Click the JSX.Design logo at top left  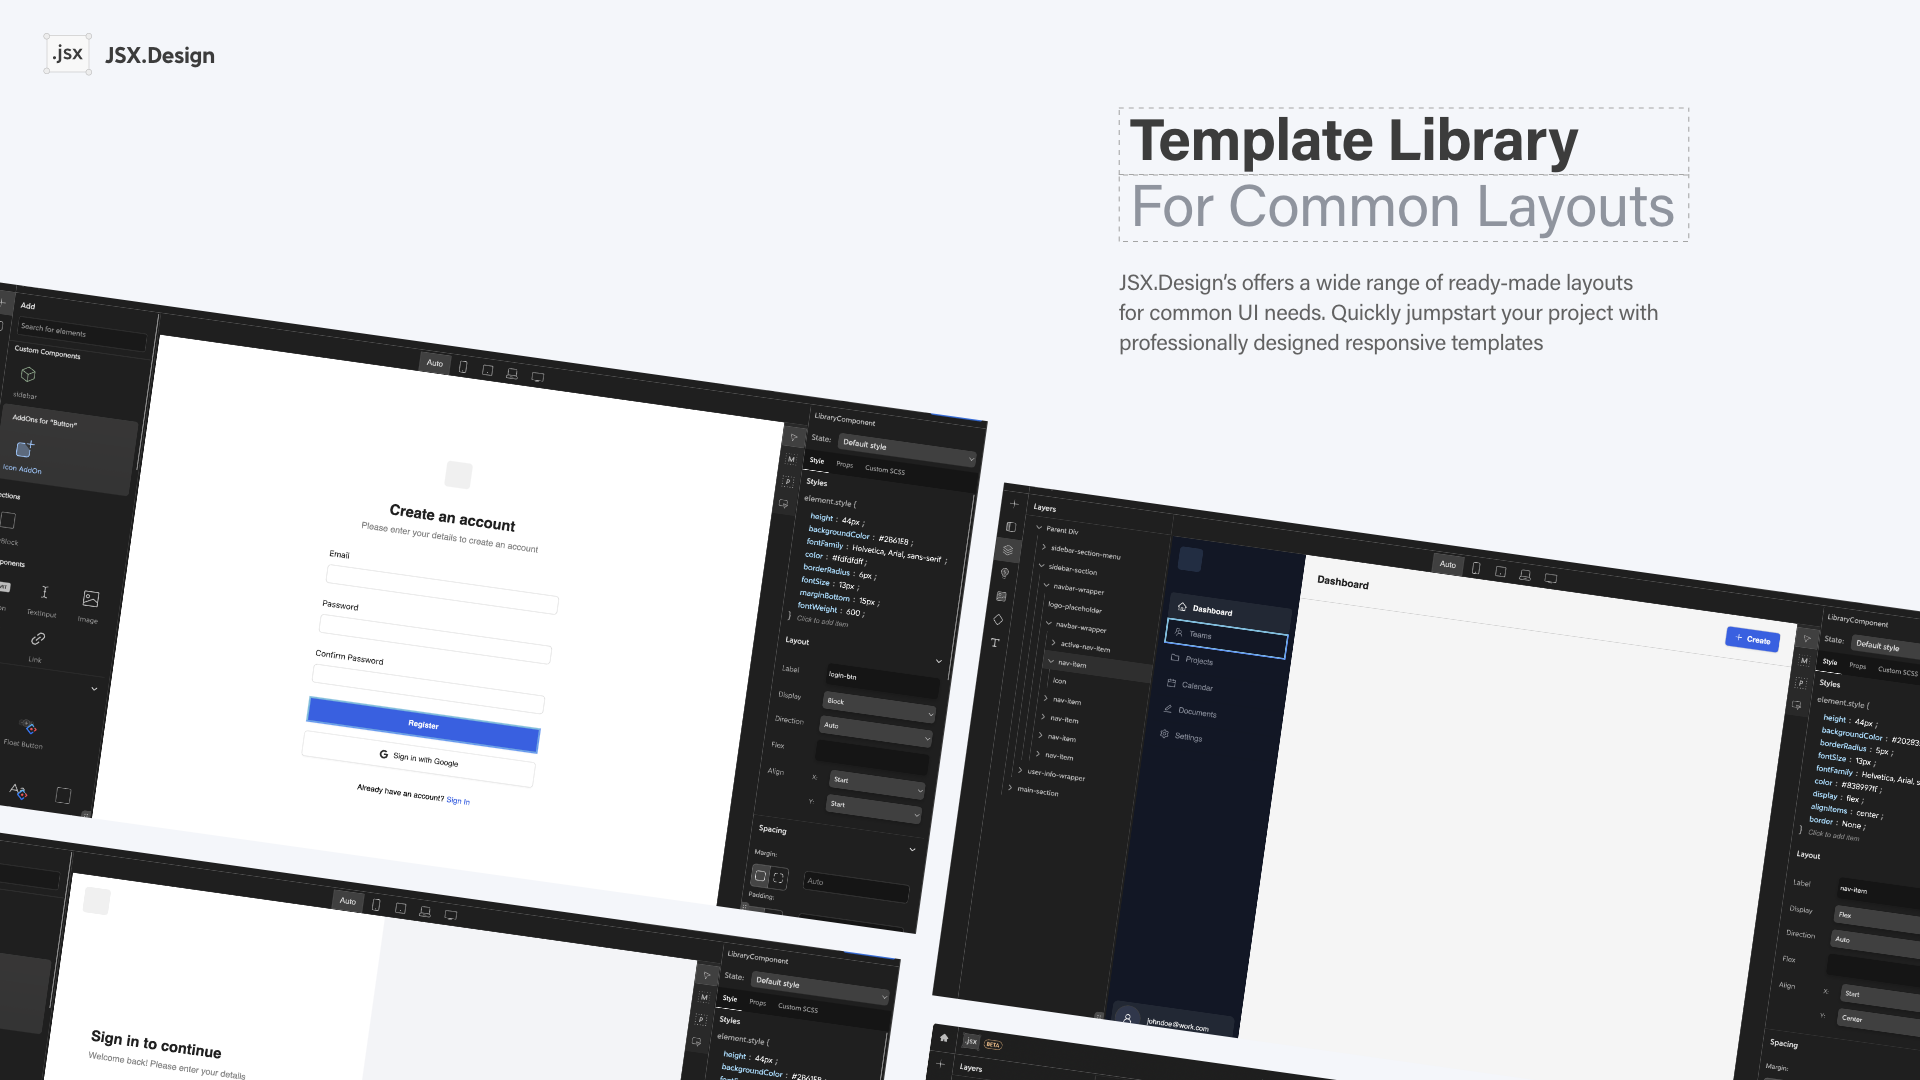coord(130,55)
